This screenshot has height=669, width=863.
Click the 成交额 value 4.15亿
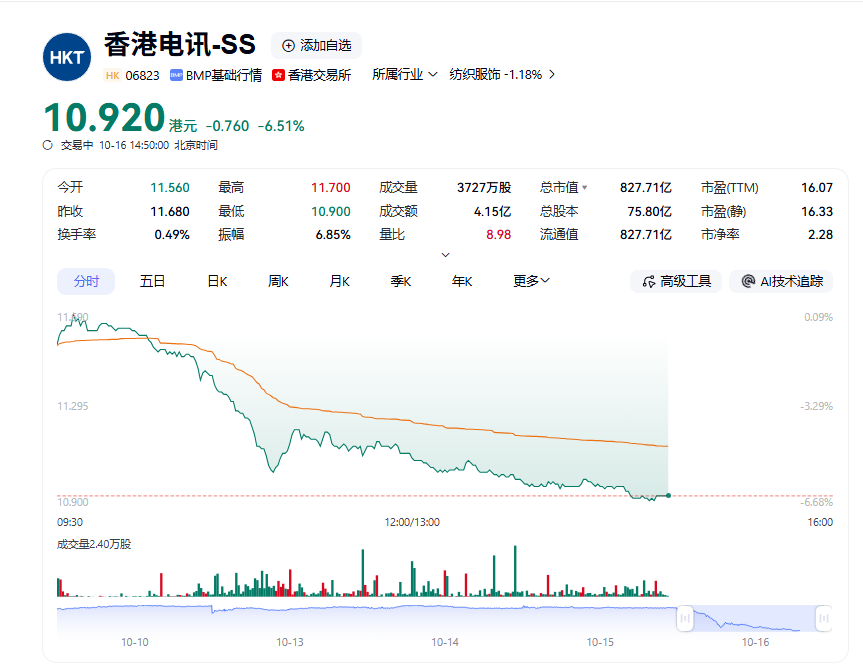tap(493, 212)
